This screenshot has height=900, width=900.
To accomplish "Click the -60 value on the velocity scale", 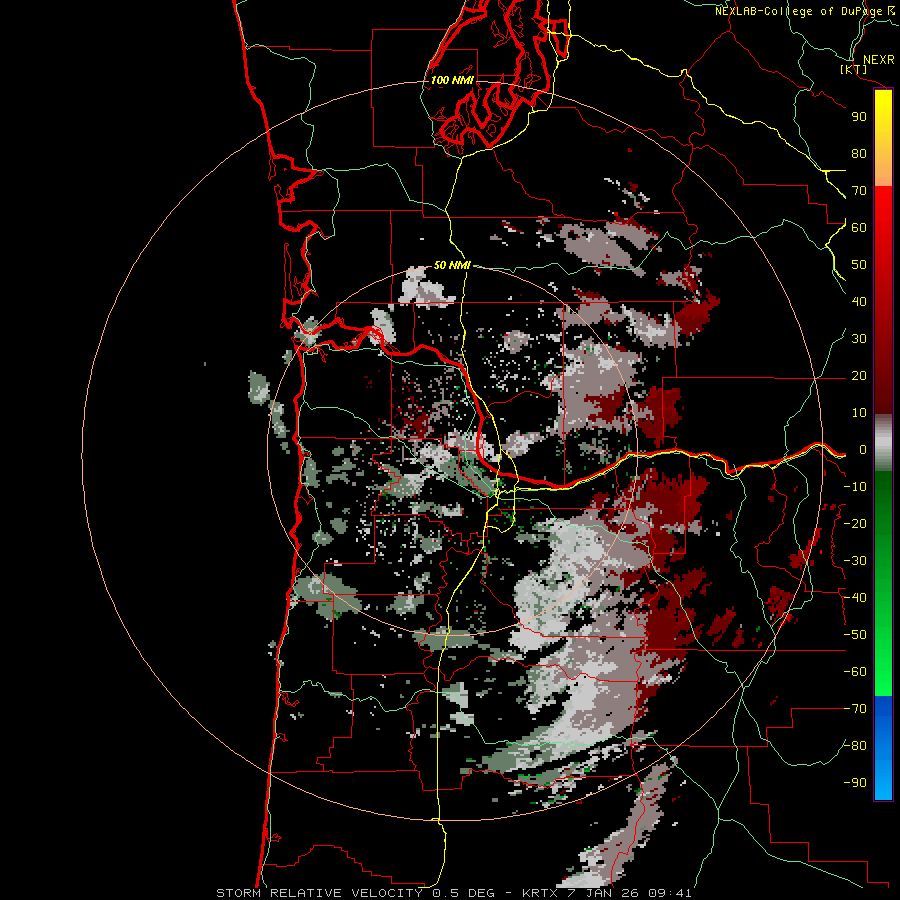I will pos(855,672).
